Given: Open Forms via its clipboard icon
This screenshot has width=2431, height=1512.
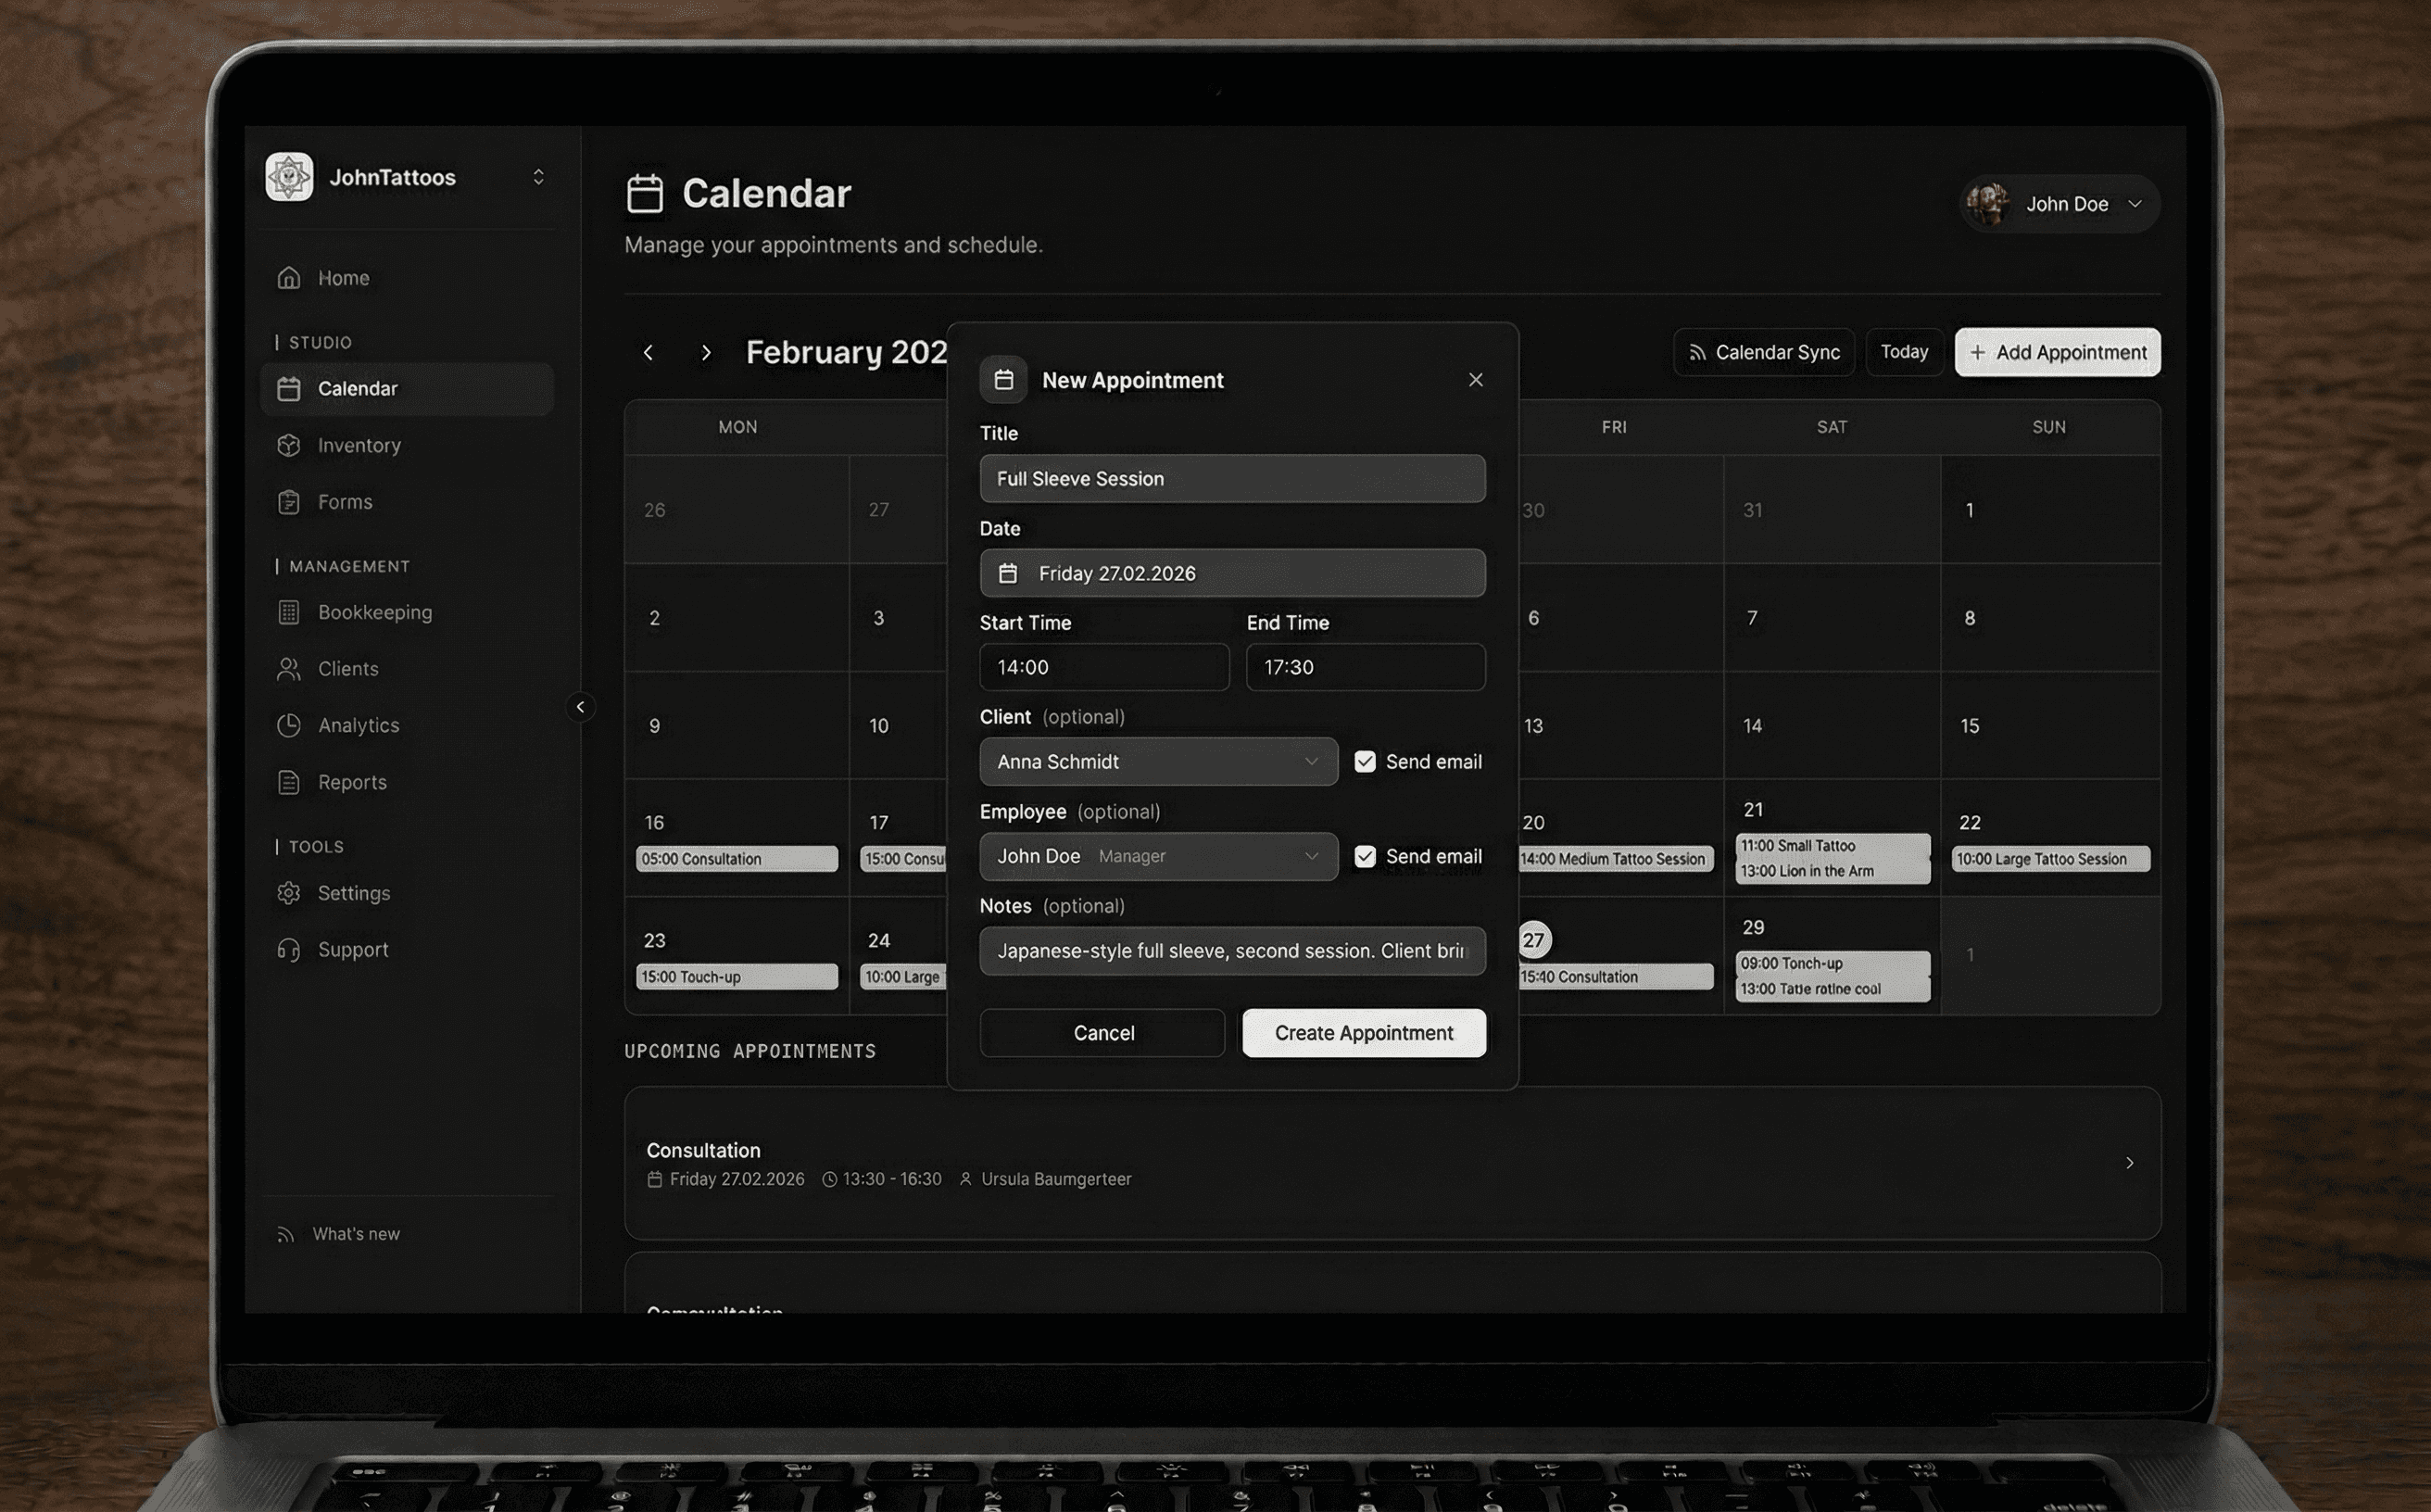Looking at the screenshot, I should [289, 502].
